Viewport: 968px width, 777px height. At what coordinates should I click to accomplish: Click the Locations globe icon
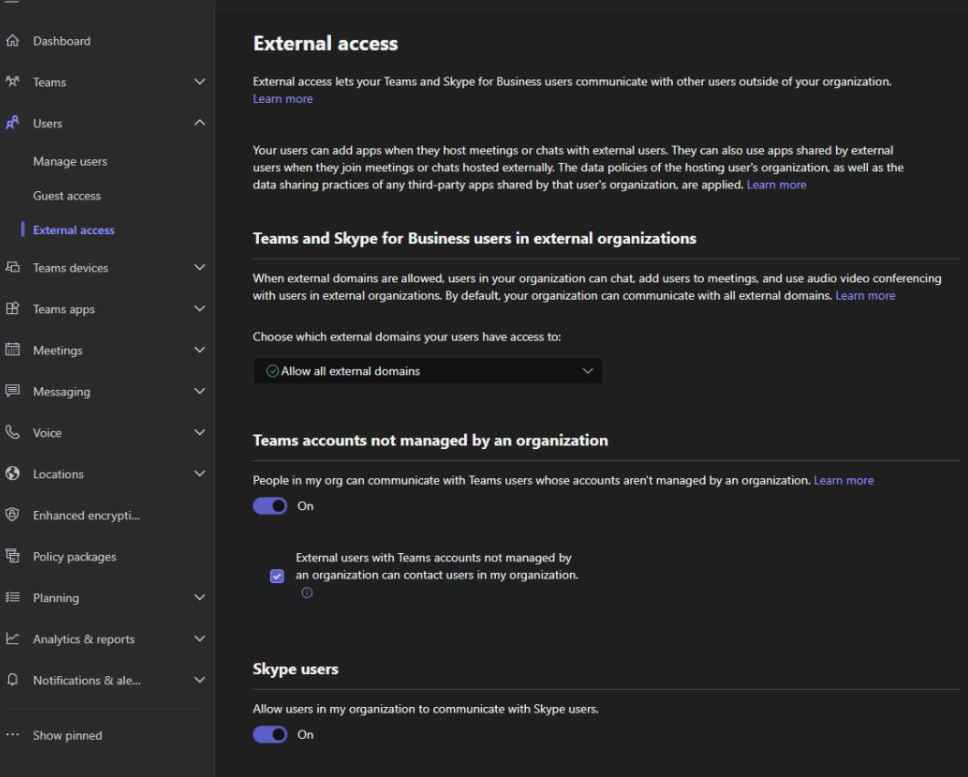[12, 473]
